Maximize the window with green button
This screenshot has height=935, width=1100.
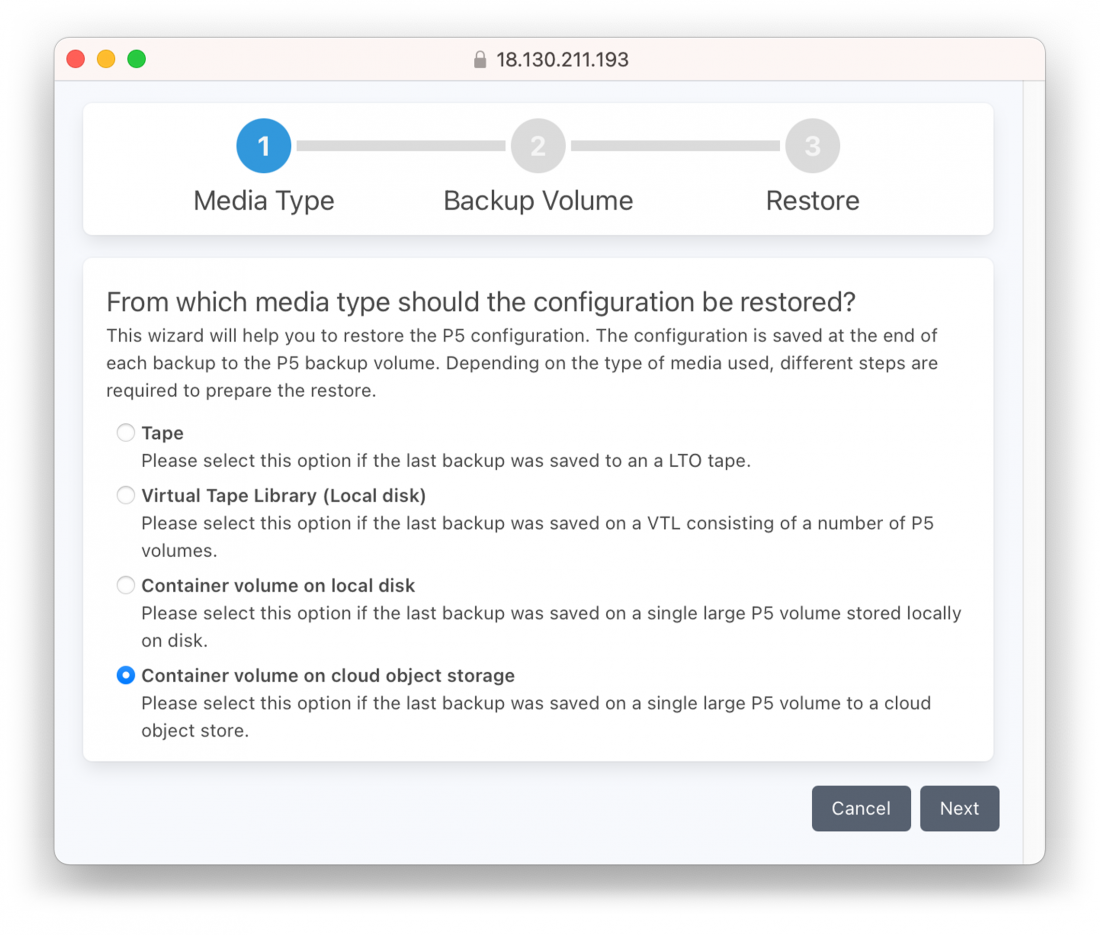click(137, 59)
